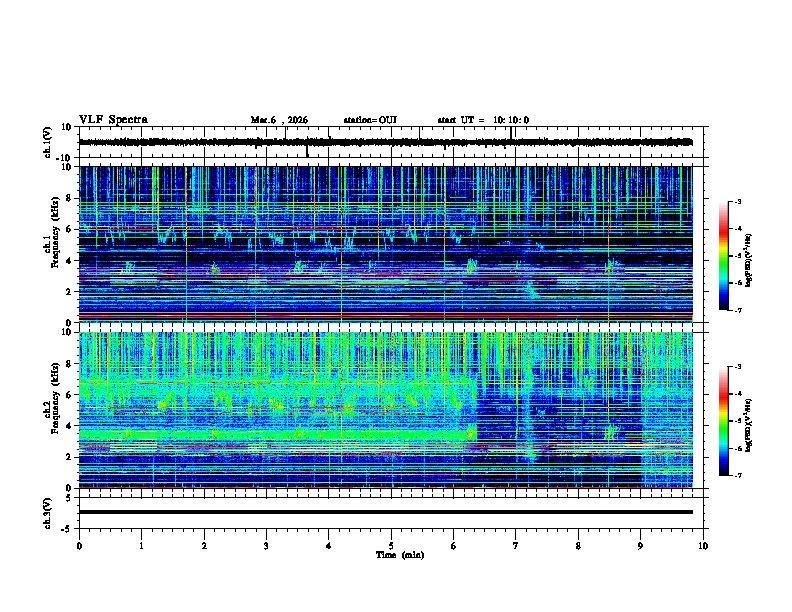The height and width of the screenshot is (612, 792).
Task: Click the Time axis tick label "3"
Action: 266,546
